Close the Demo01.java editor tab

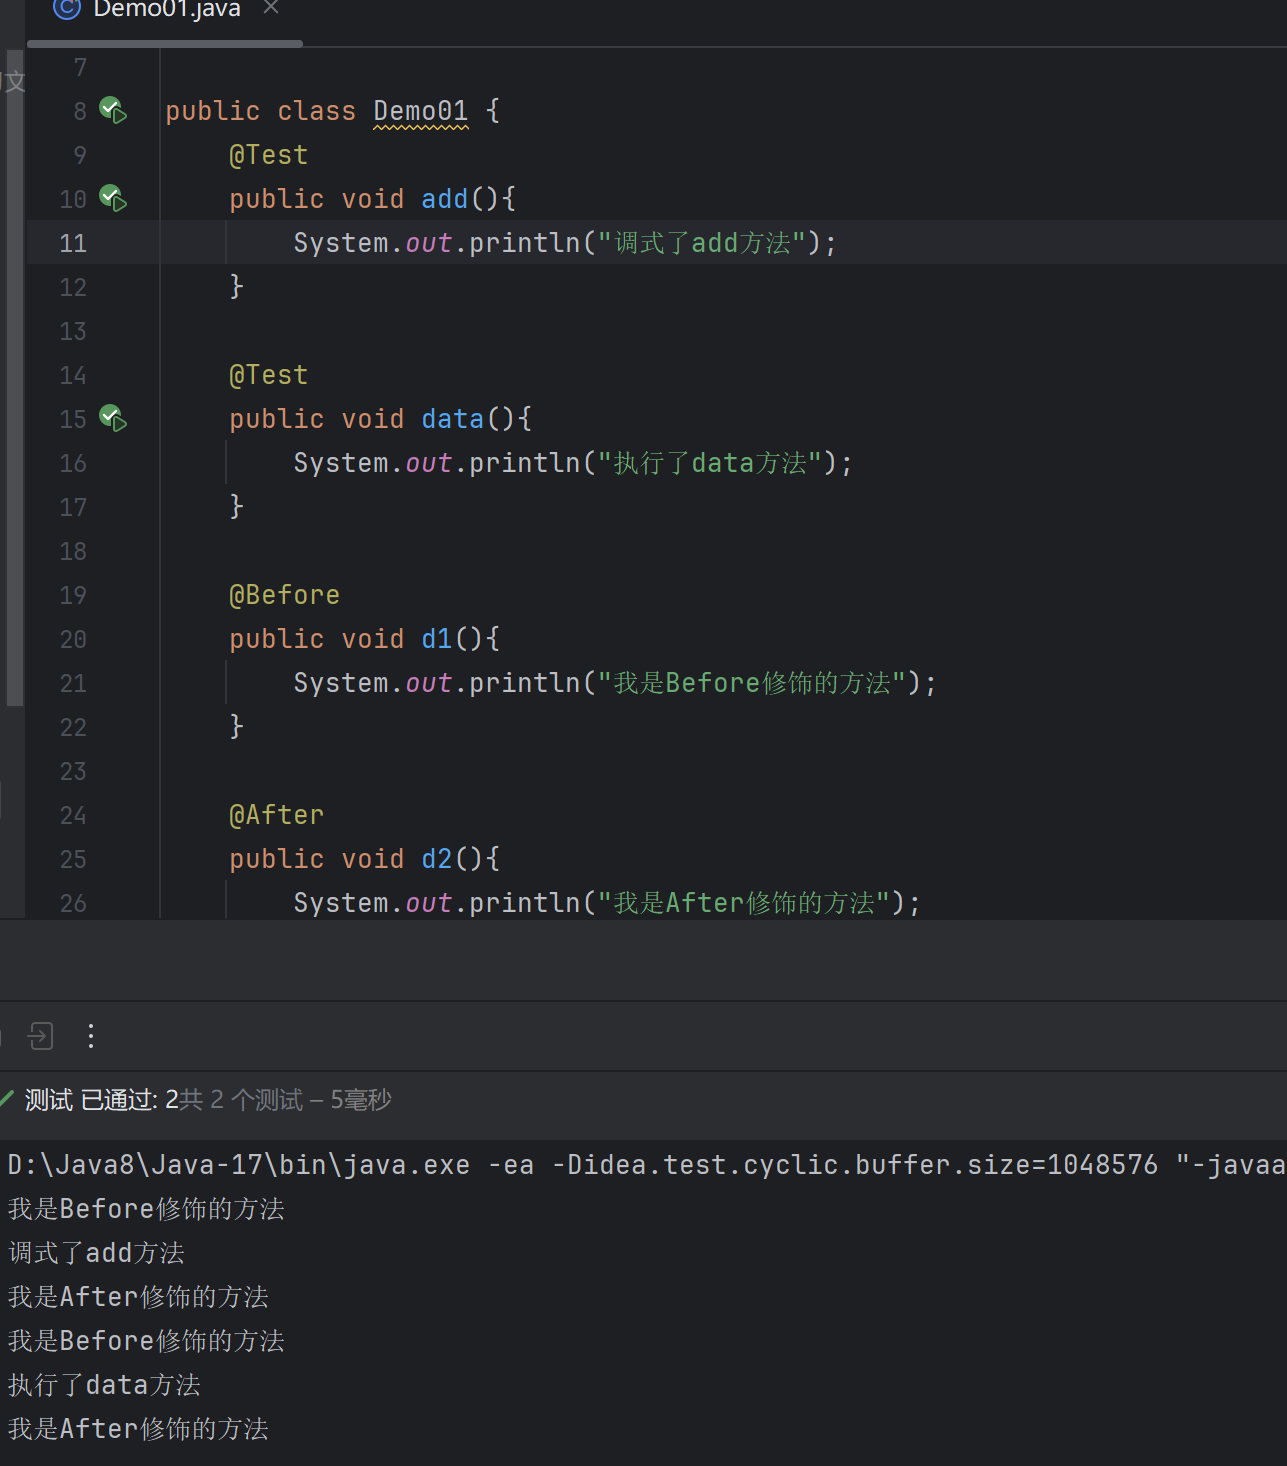[271, 8]
